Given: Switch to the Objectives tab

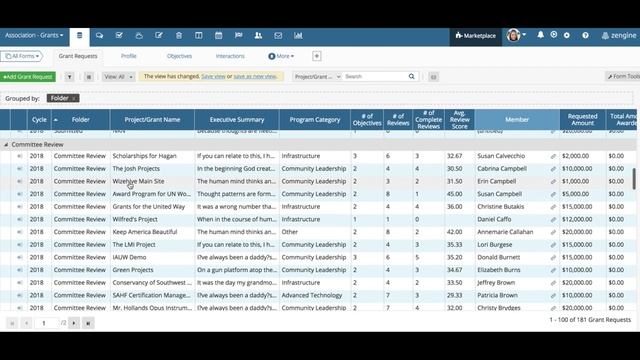Looking at the screenshot, I should click(x=179, y=56).
